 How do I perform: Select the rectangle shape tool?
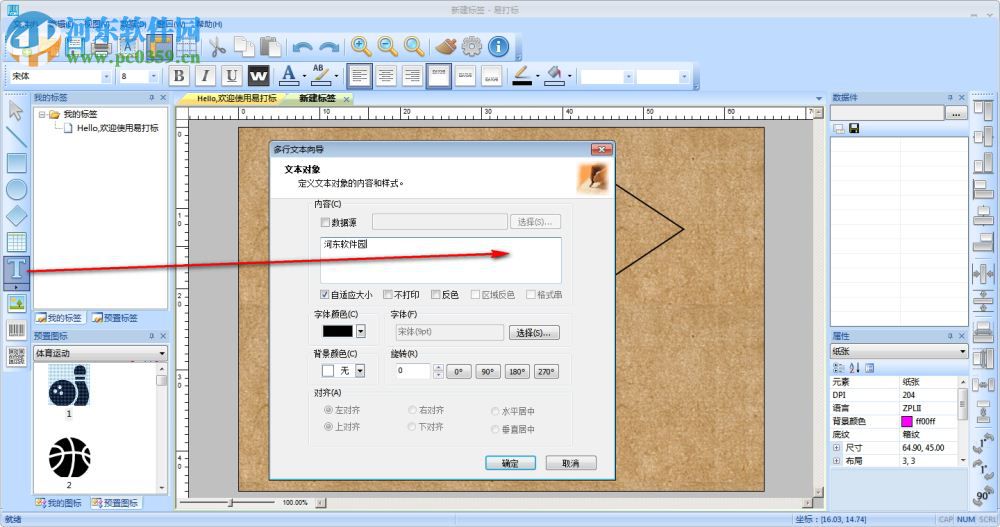(17, 163)
